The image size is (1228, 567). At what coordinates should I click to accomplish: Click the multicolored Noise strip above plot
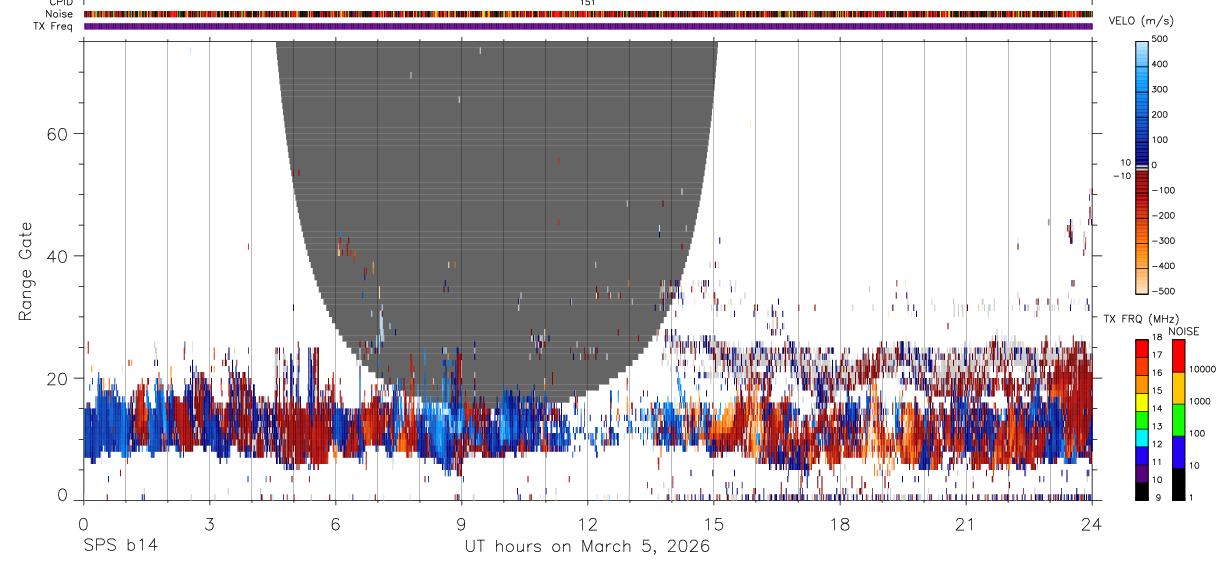(x=588, y=14)
